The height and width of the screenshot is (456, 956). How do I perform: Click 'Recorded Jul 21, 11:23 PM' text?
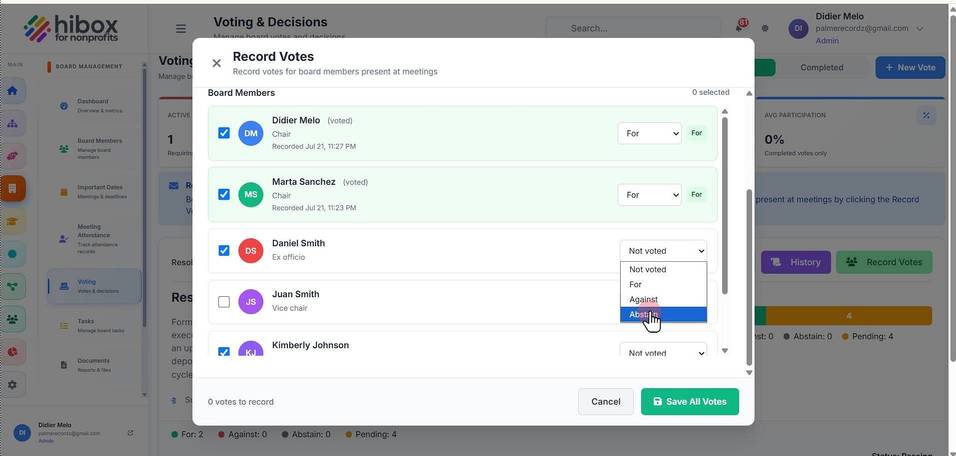click(x=314, y=208)
